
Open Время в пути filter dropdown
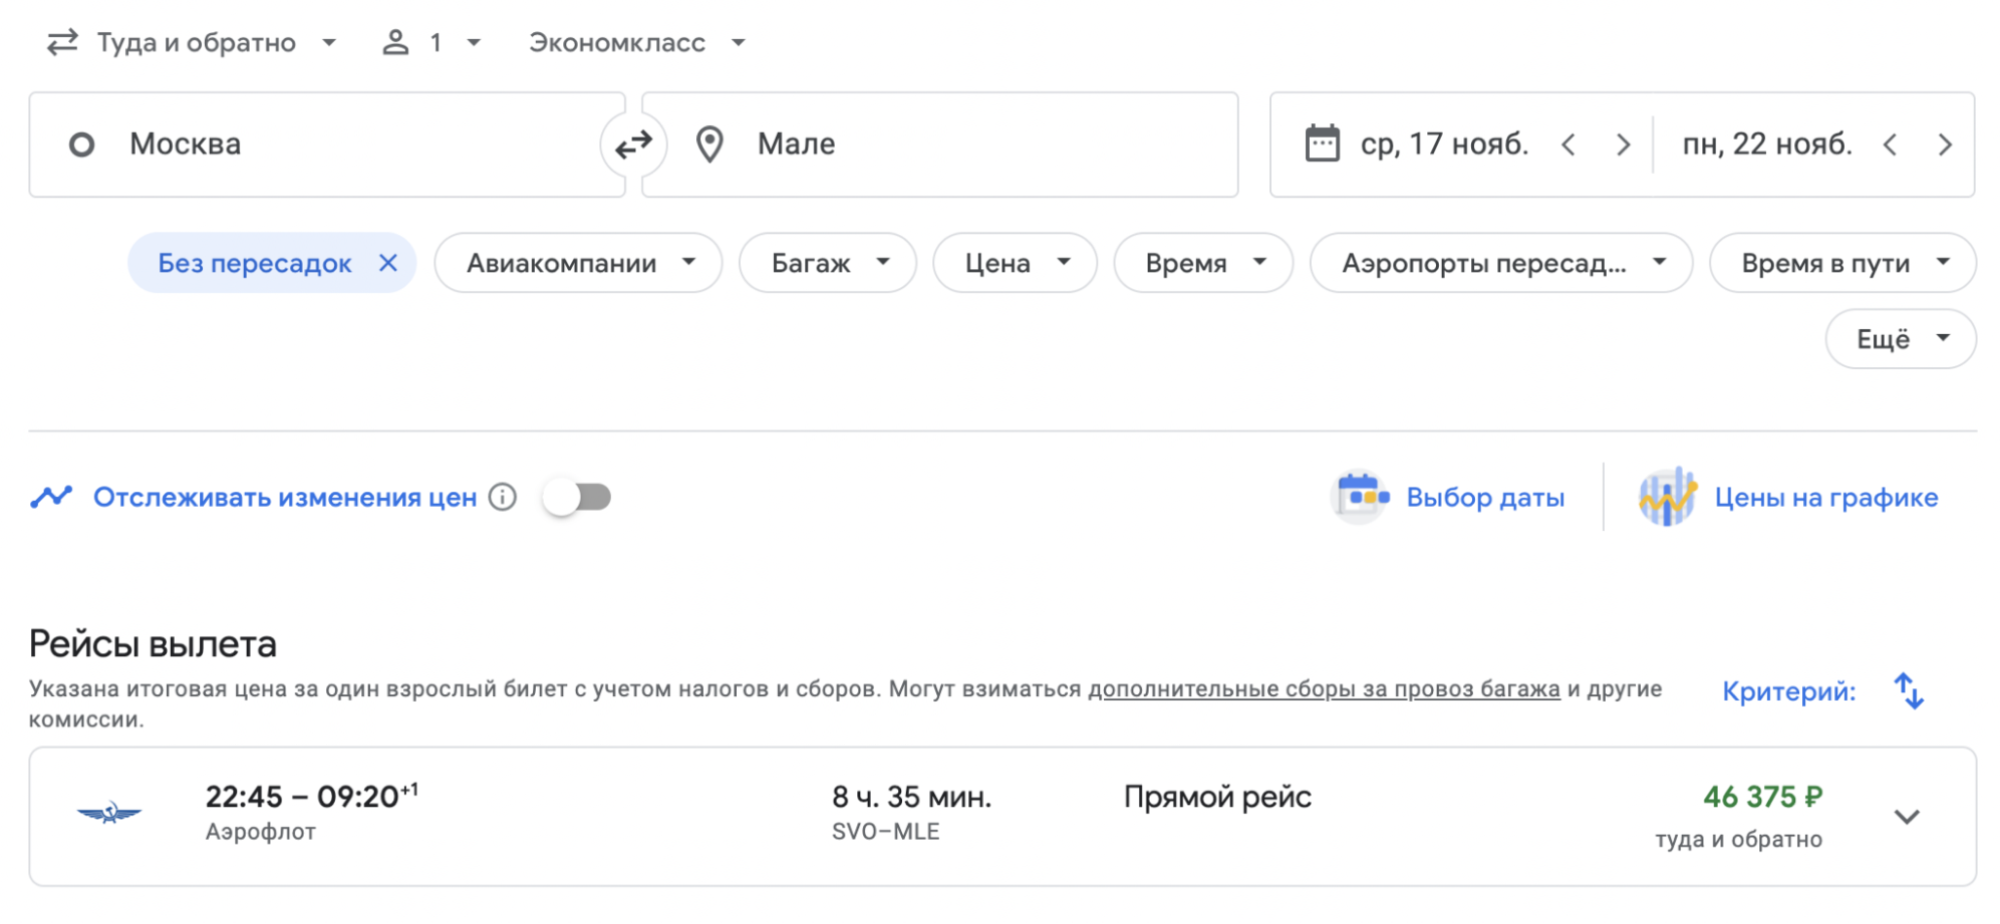(x=1843, y=263)
